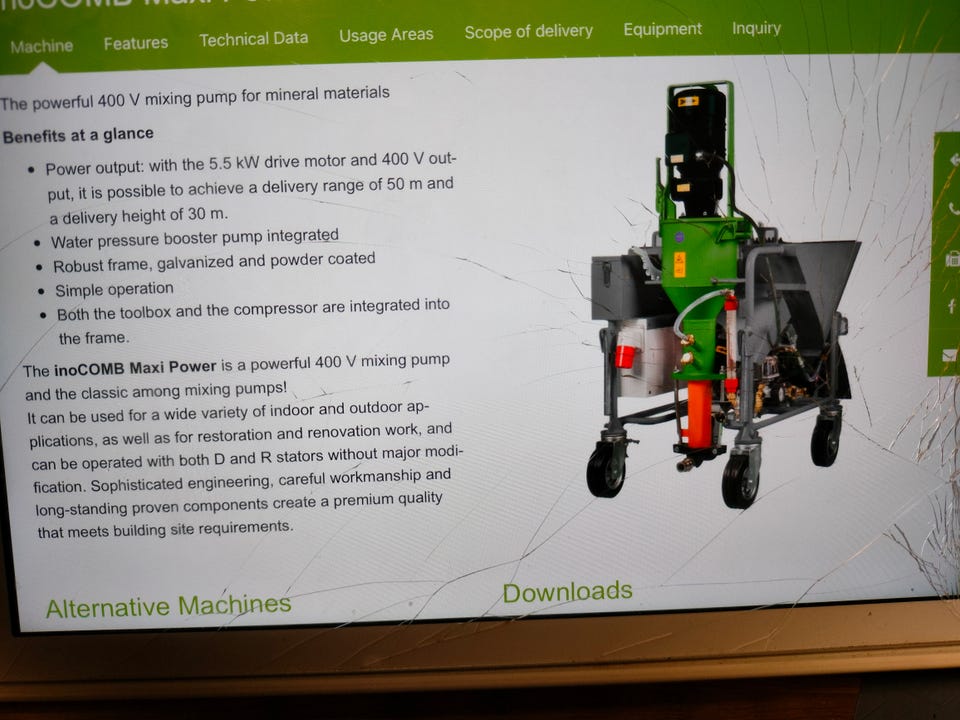Click the fax icon in the green sidebar

click(953, 259)
